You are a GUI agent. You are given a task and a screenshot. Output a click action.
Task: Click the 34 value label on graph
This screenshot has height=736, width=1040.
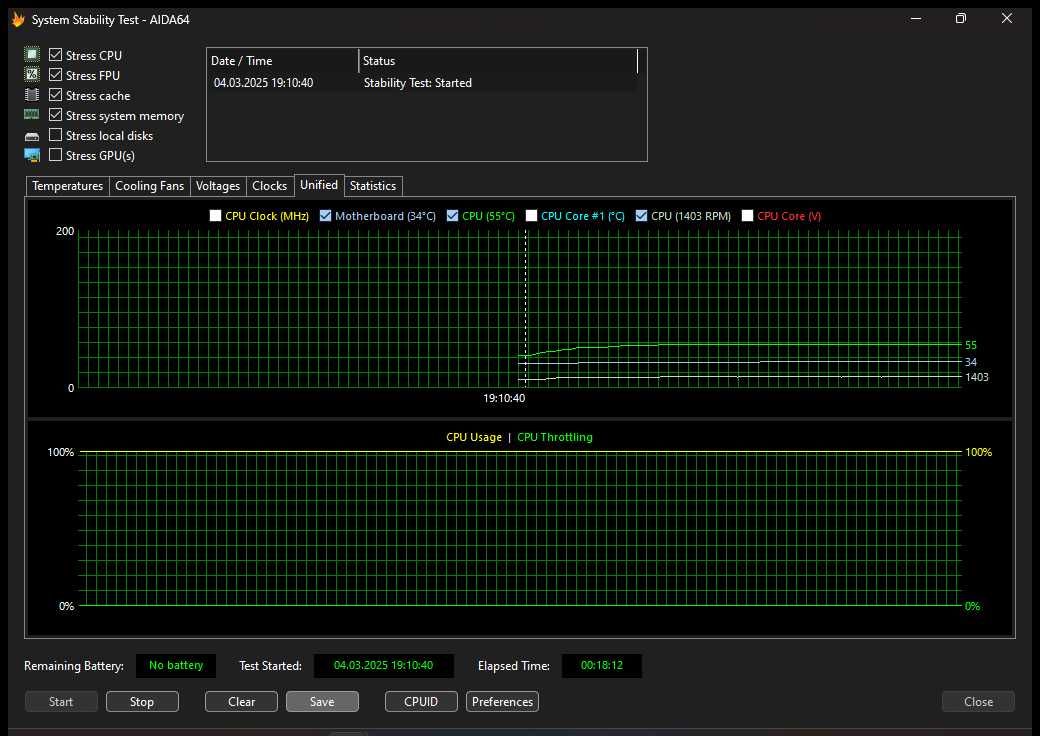coord(971,362)
